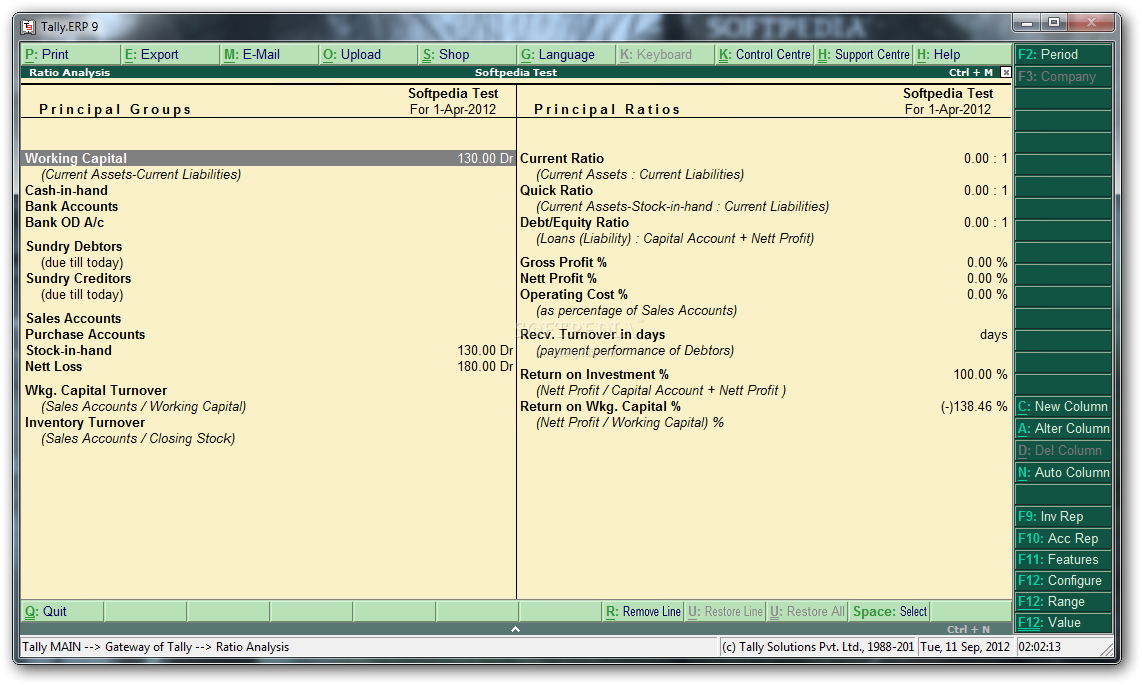Minimize the Tally.ERP 9 window
The height and width of the screenshot is (685, 1142).
click(1027, 23)
